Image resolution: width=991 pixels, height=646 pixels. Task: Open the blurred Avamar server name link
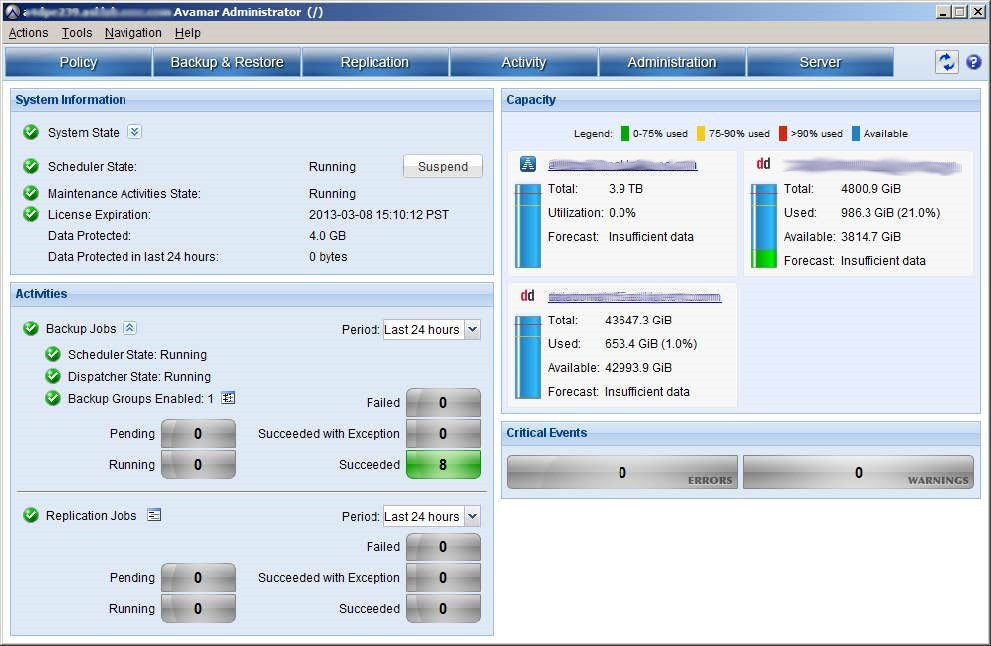(623, 165)
